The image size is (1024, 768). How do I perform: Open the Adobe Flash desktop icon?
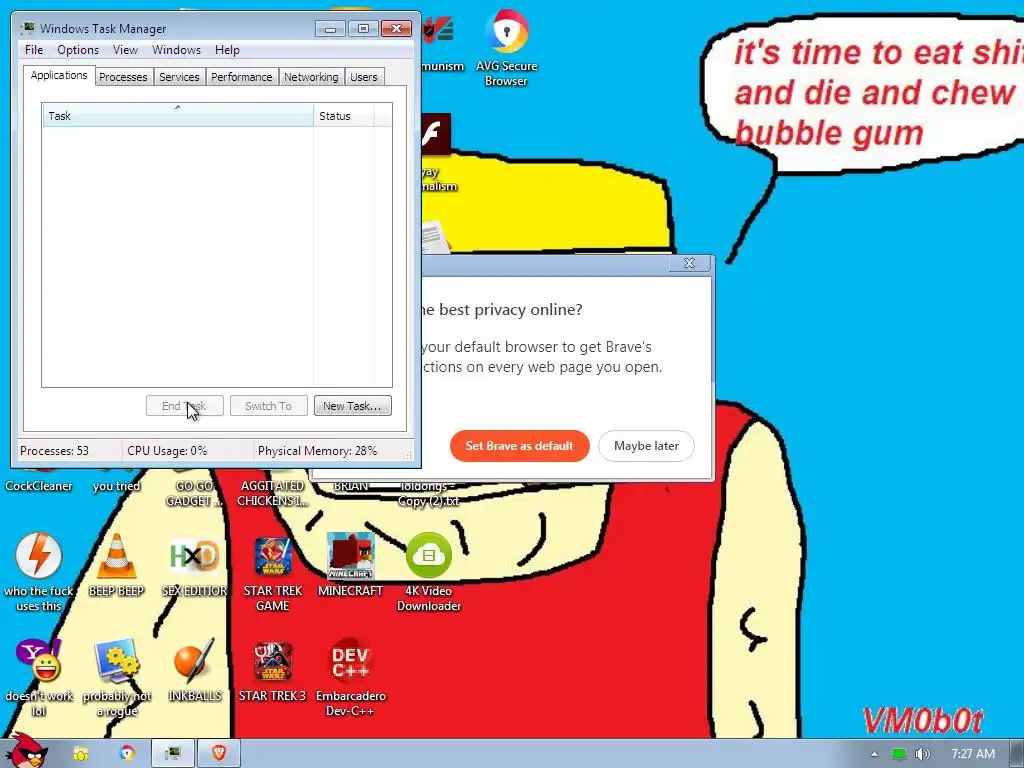(x=436, y=134)
